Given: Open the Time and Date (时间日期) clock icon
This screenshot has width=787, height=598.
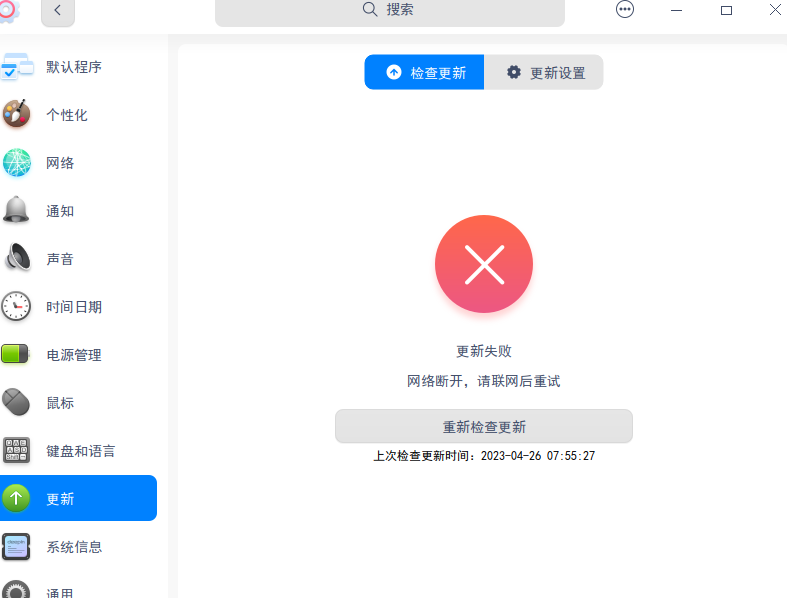Looking at the screenshot, I should coord(16,306).
